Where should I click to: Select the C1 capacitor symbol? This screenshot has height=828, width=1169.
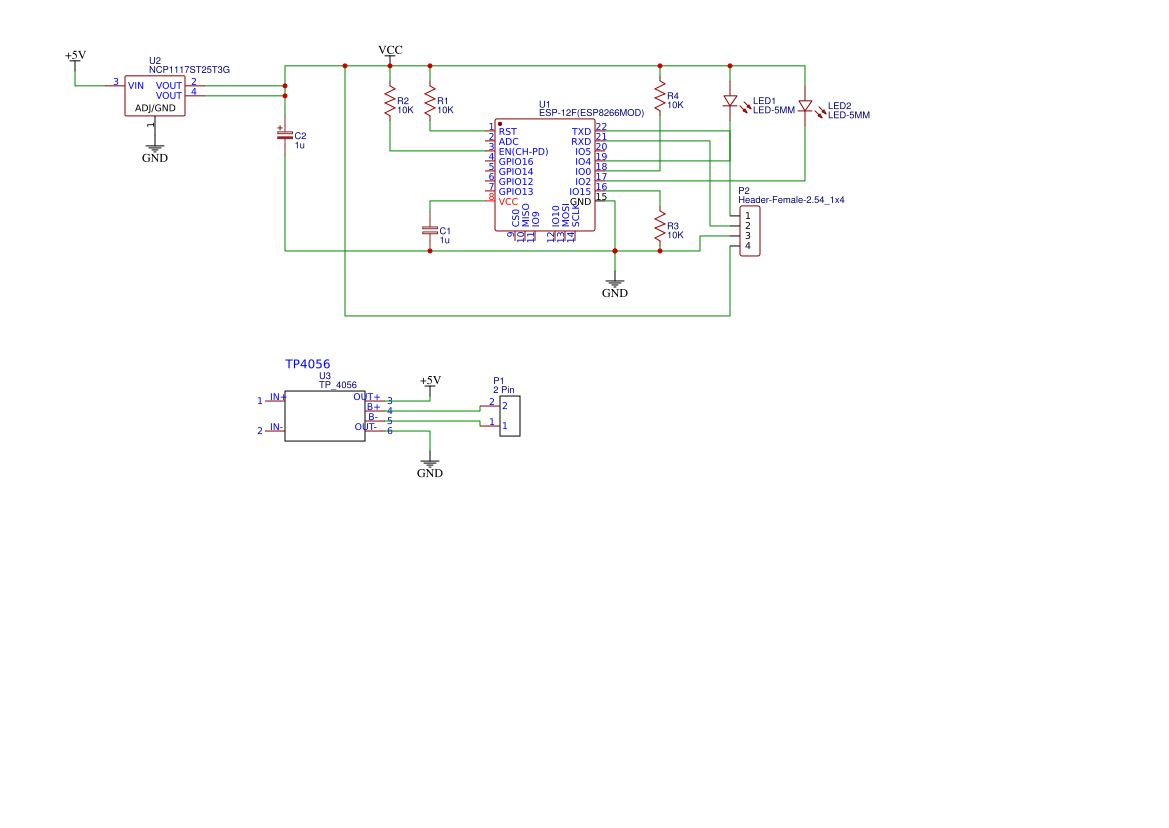click(429, 231)
